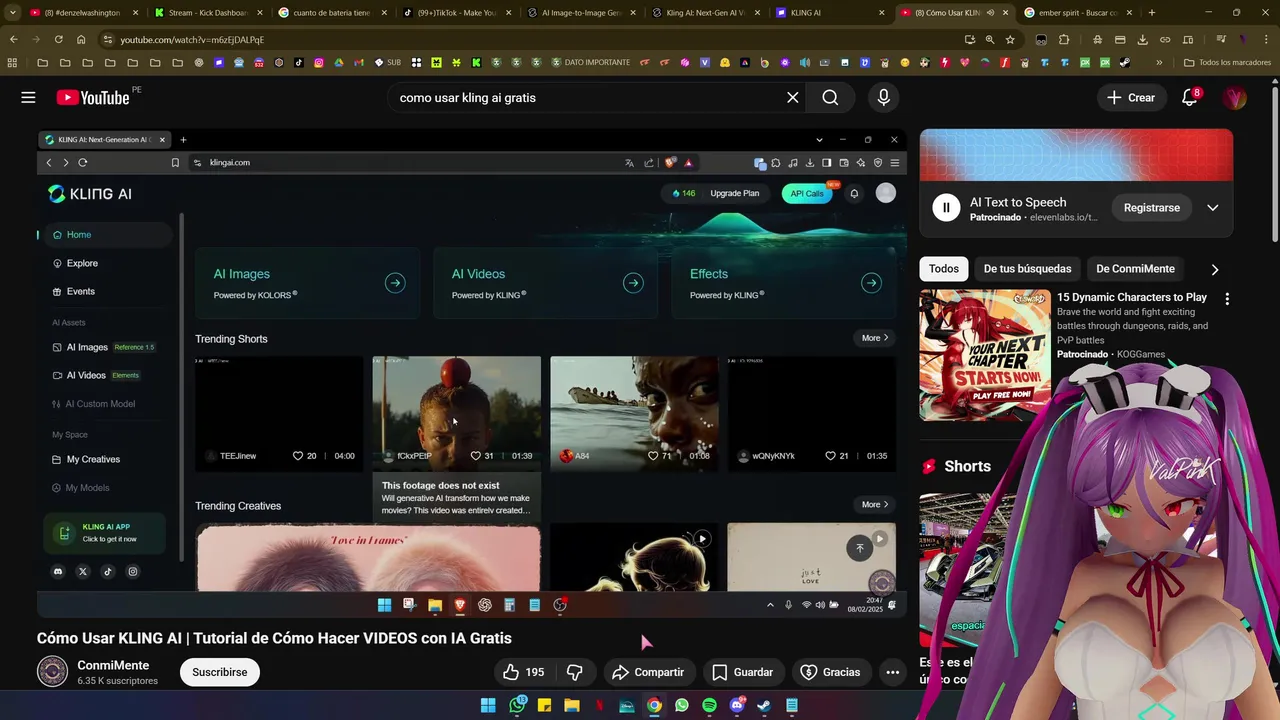Open ConmiMente channel avatar

[x=52, y=672]
